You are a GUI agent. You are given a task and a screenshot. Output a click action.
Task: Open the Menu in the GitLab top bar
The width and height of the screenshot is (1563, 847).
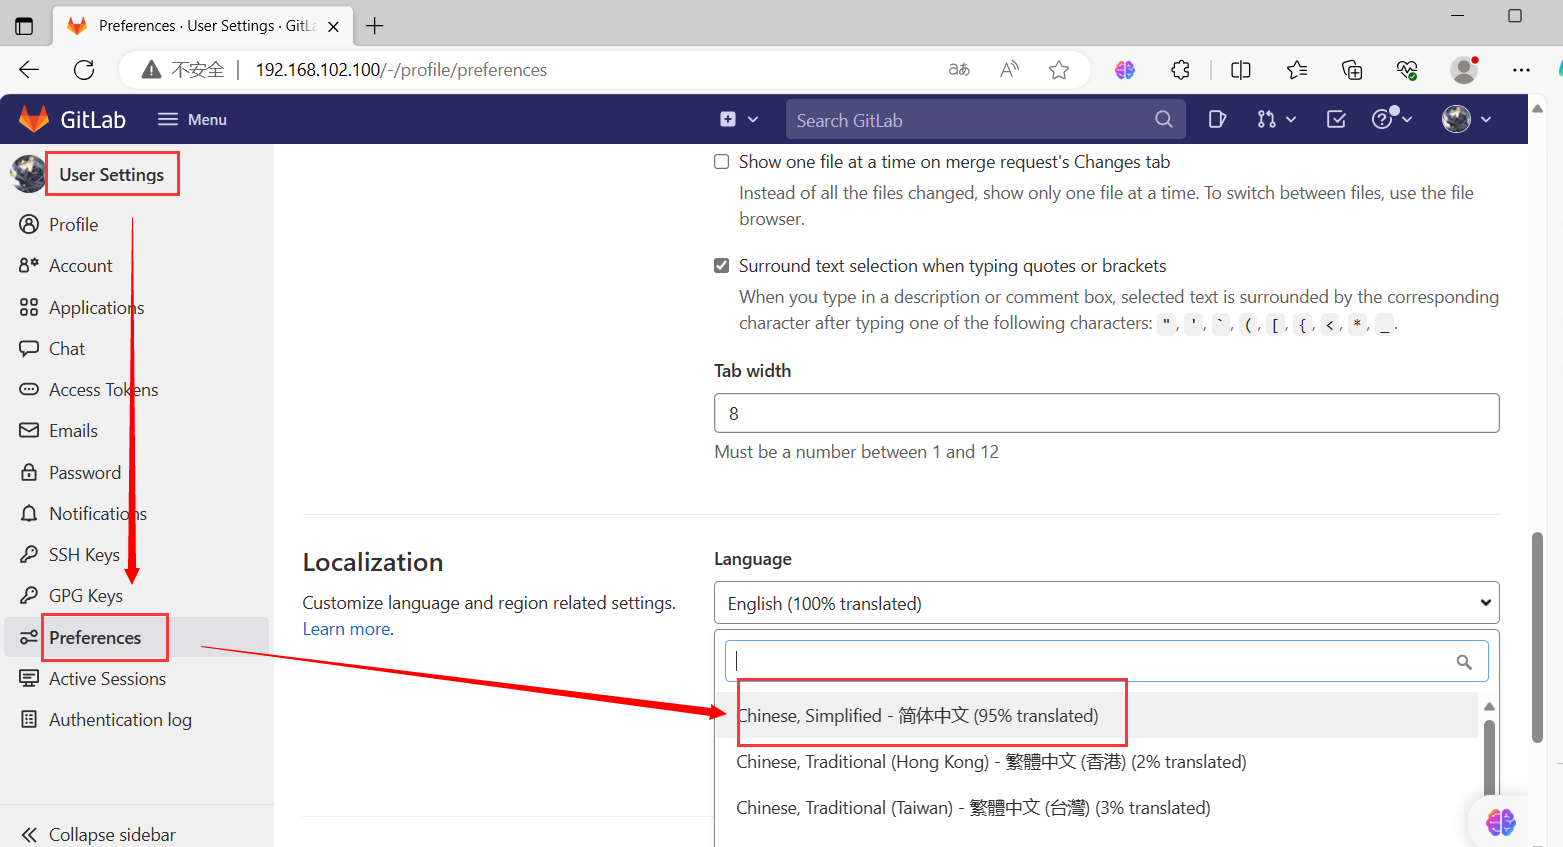(x=192, y=119)
